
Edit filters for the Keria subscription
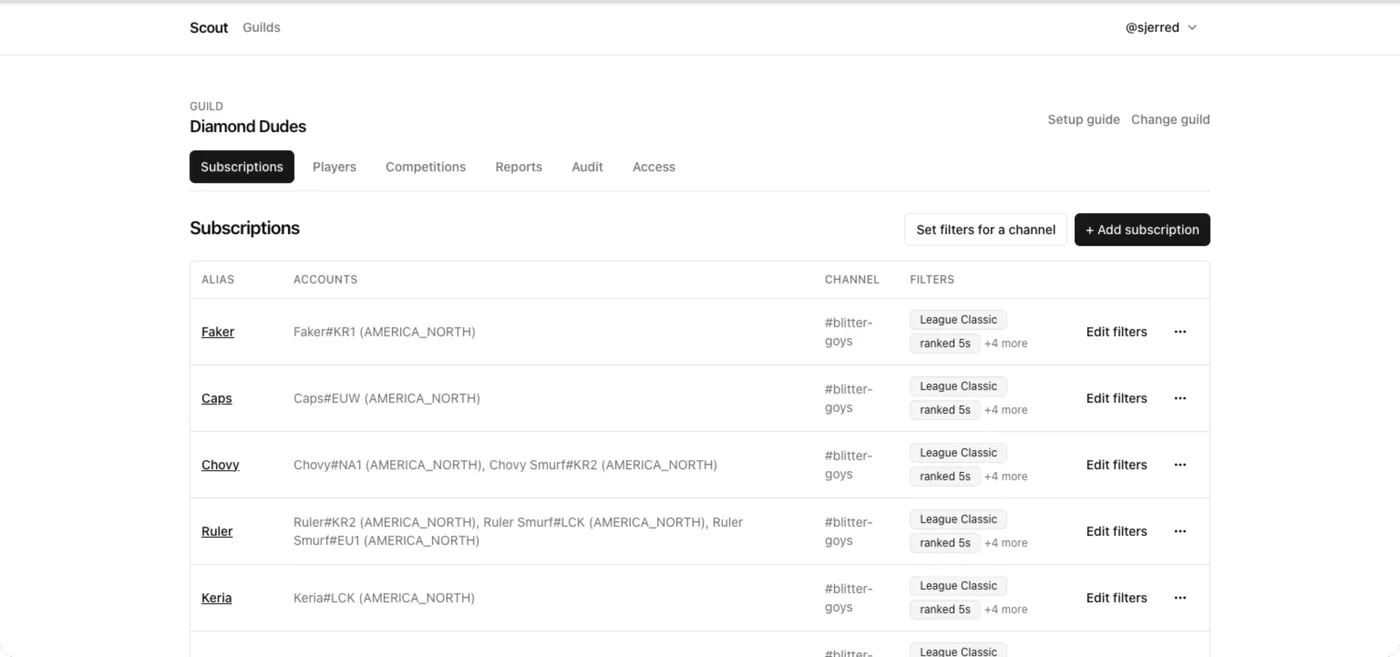pos(1117,598)
